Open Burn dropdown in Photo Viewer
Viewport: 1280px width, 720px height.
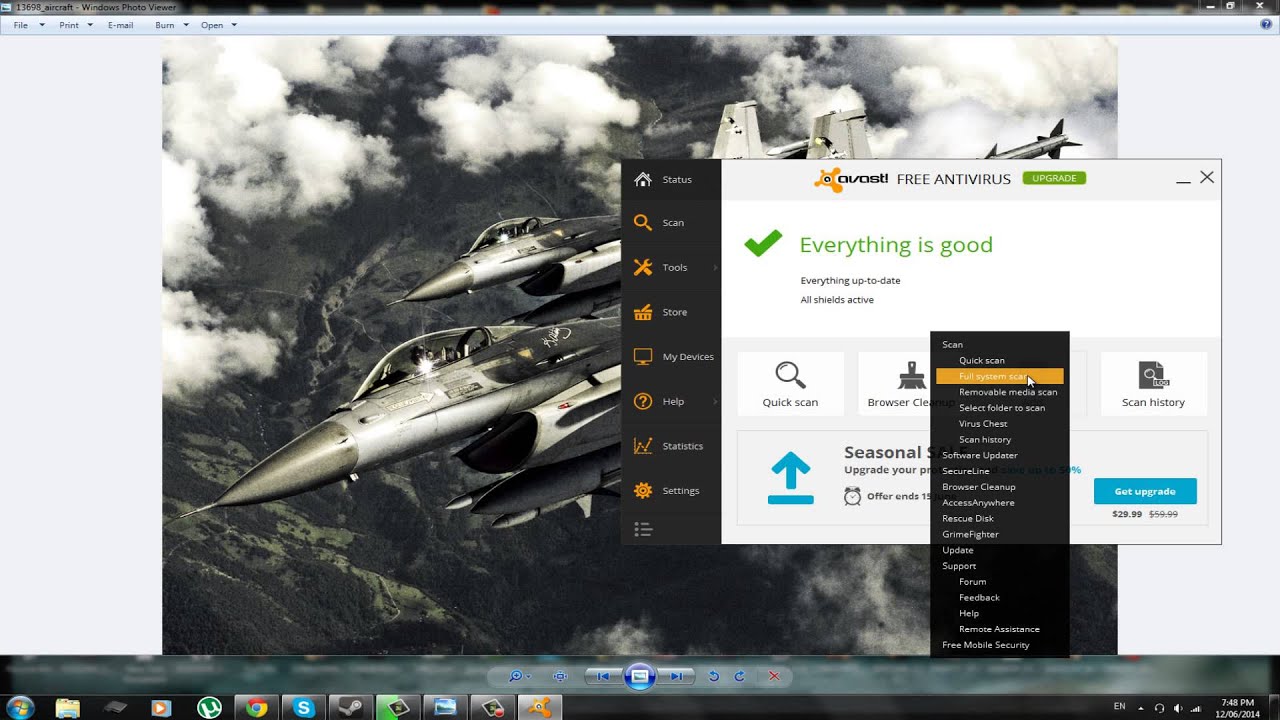pyautogui.click(x=171, y=25)
